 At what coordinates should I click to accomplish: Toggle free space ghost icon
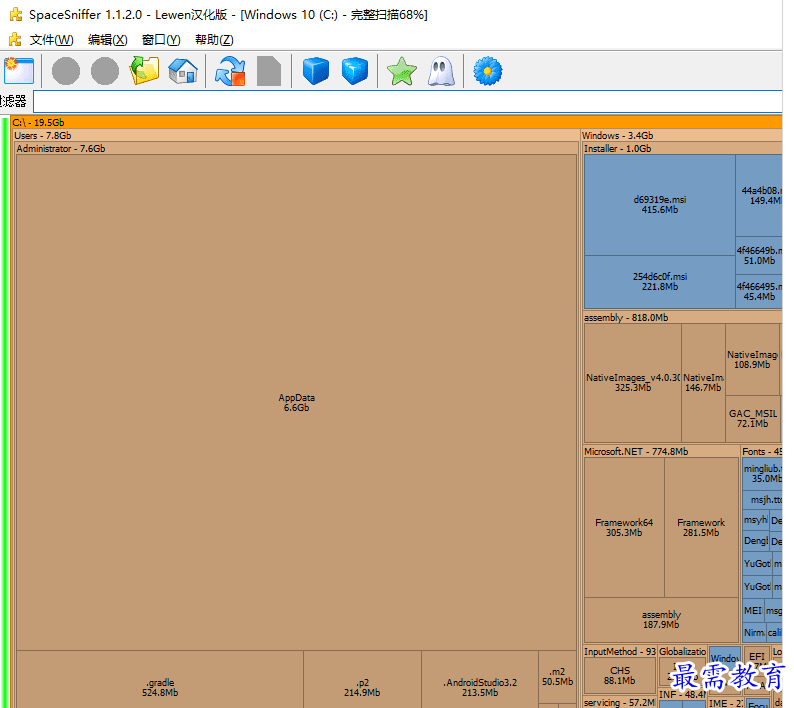tap(441, 71)
